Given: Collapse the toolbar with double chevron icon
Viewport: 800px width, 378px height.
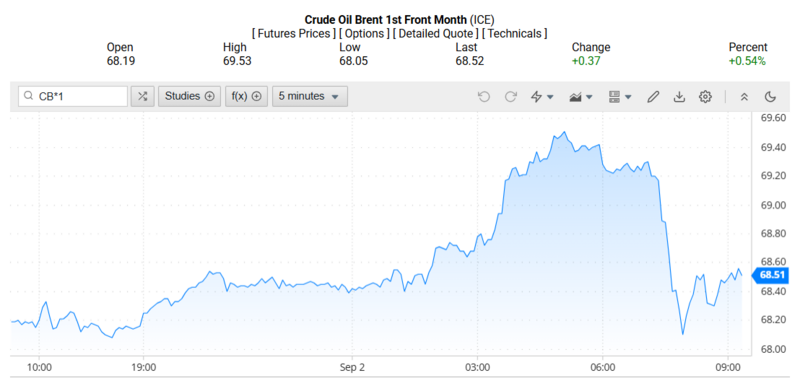Looking at the screenshot, I should (744, 96).
